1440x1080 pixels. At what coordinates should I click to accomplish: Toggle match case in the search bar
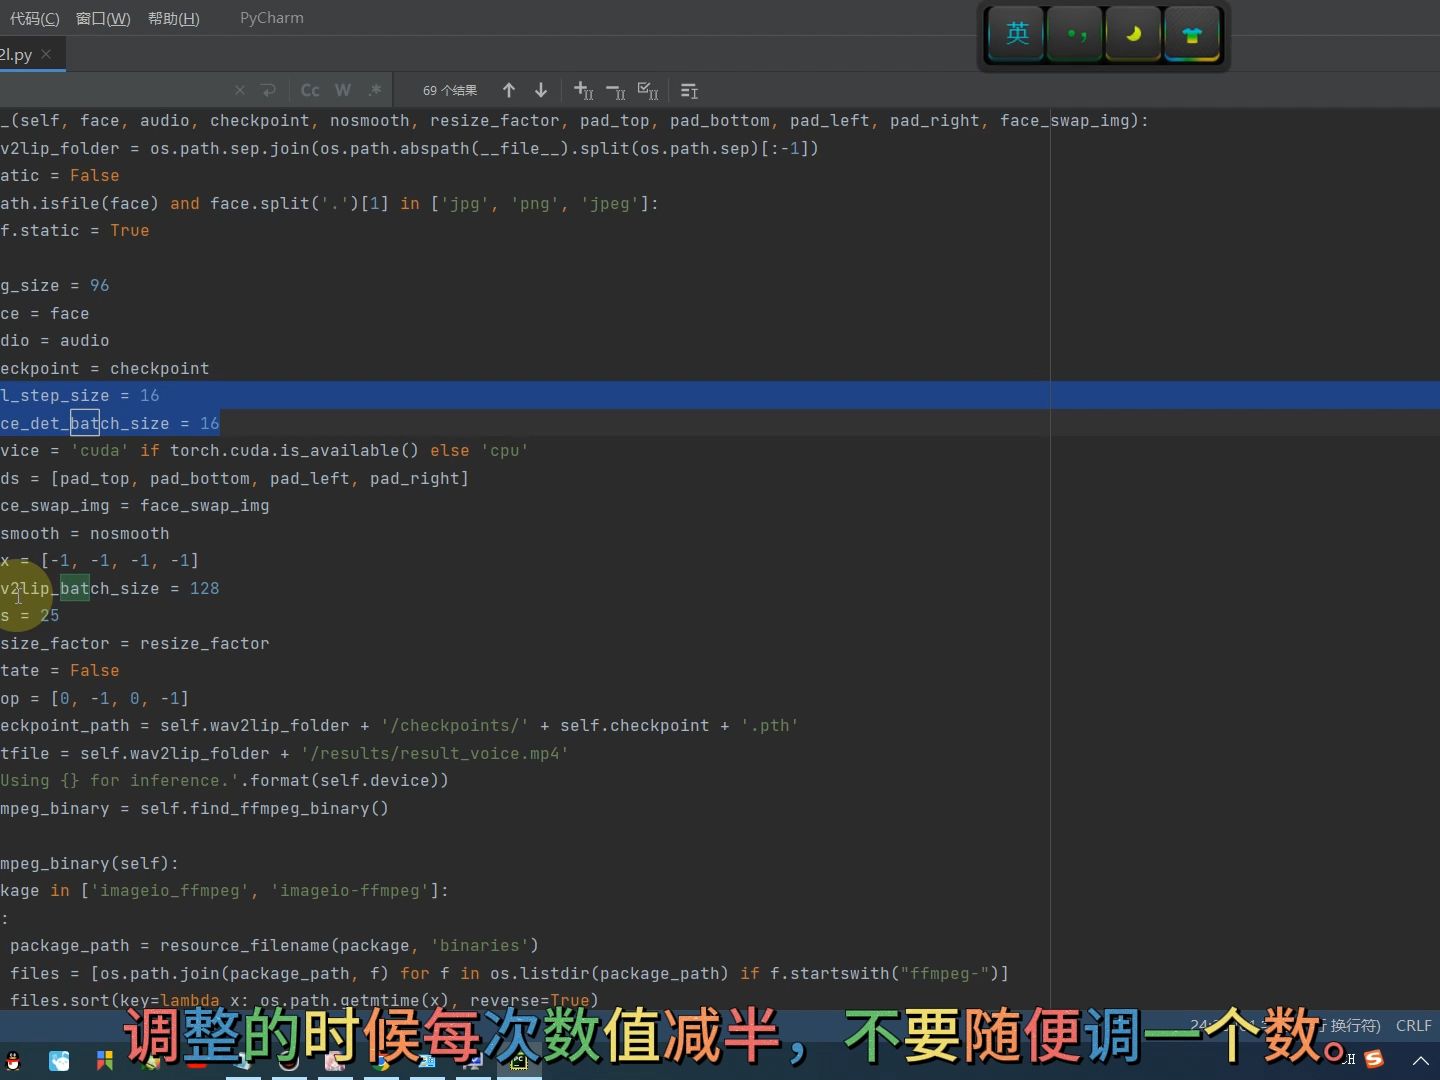click(310, 90)
